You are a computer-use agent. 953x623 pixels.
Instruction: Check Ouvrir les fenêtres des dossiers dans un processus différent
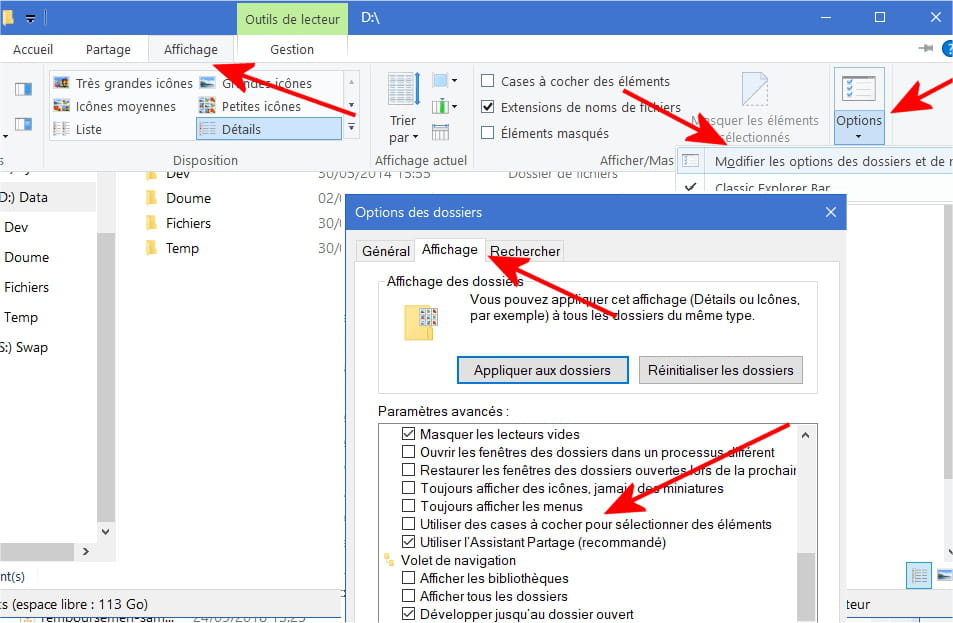click(x=408, y=452)
